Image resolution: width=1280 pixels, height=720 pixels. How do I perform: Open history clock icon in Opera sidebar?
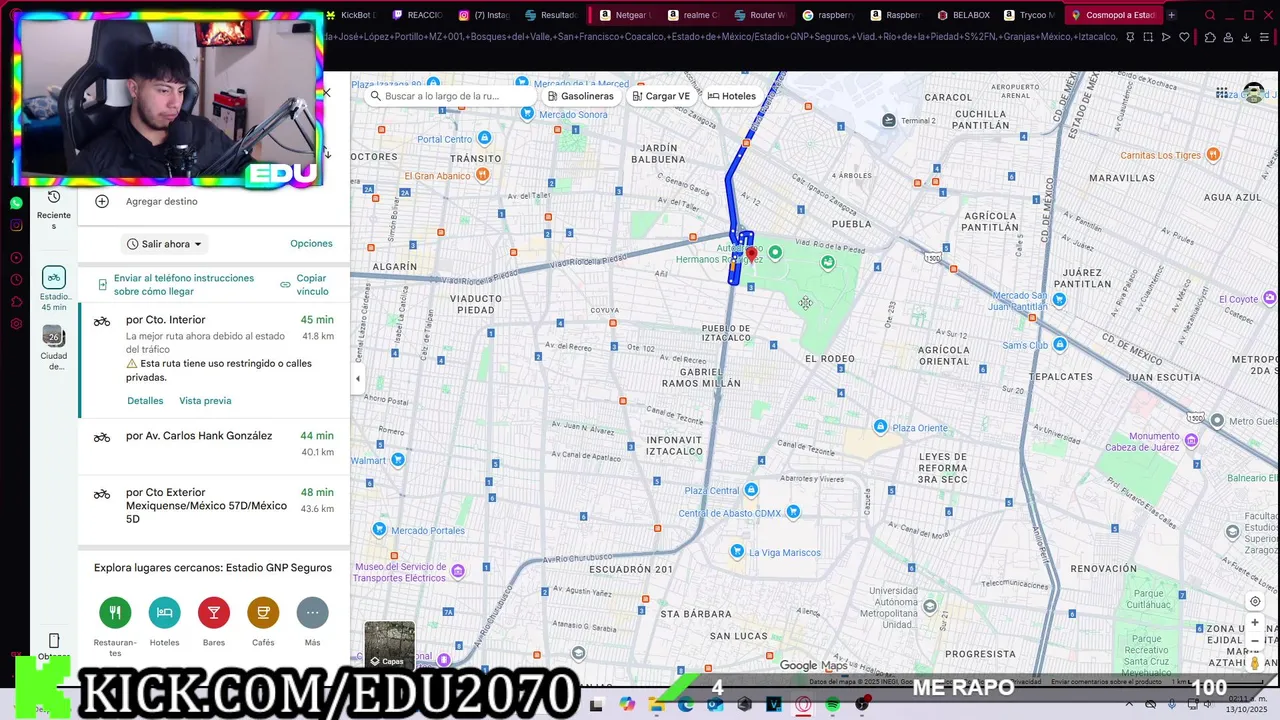[x=16, y=280]
